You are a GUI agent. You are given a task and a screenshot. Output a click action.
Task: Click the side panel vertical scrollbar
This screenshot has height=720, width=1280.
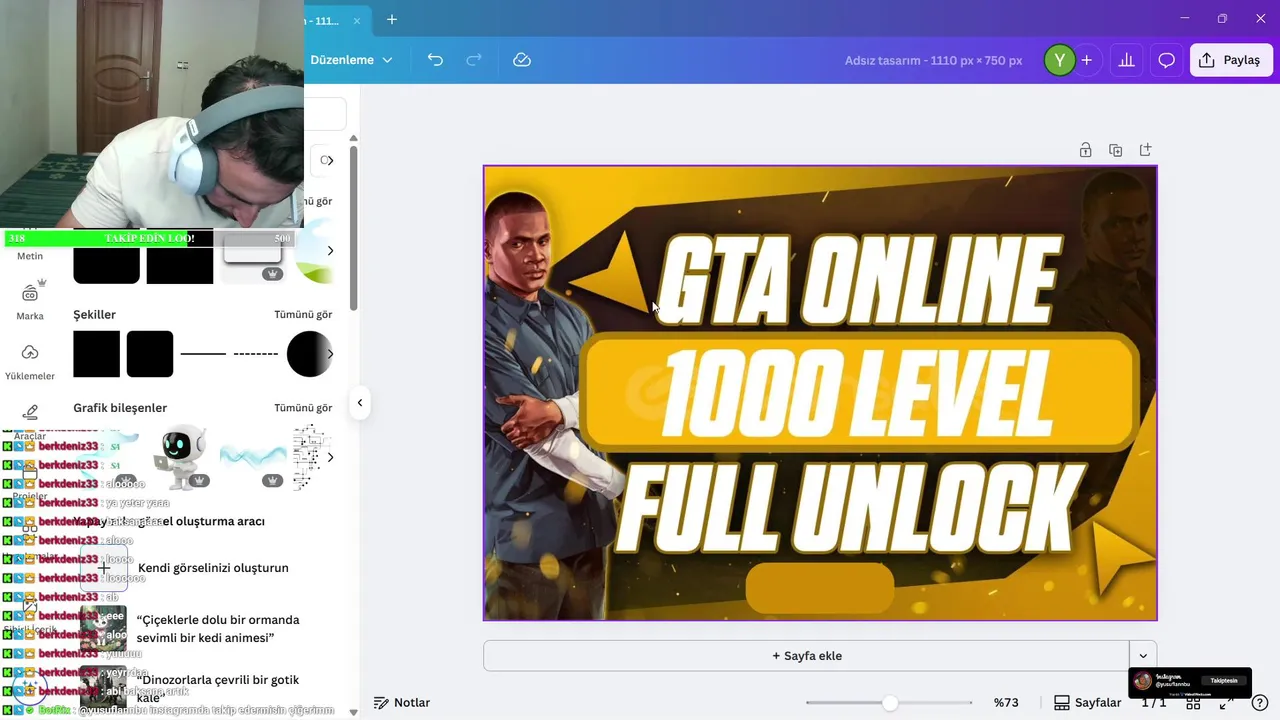[354, 227]
